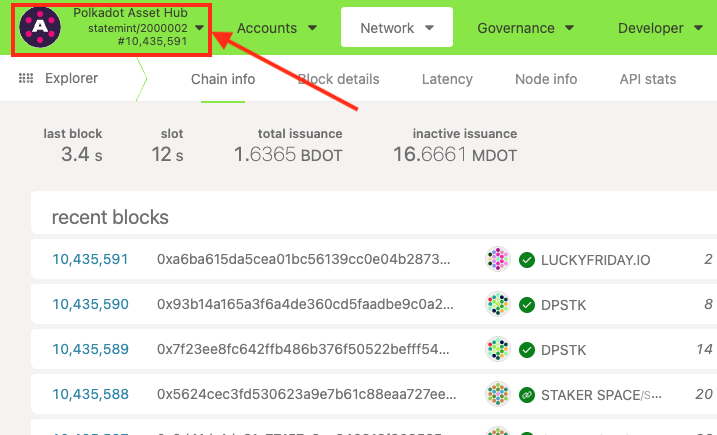Open block 10,435,588 link
717x435 pixels.
click(x=90, y=394)
